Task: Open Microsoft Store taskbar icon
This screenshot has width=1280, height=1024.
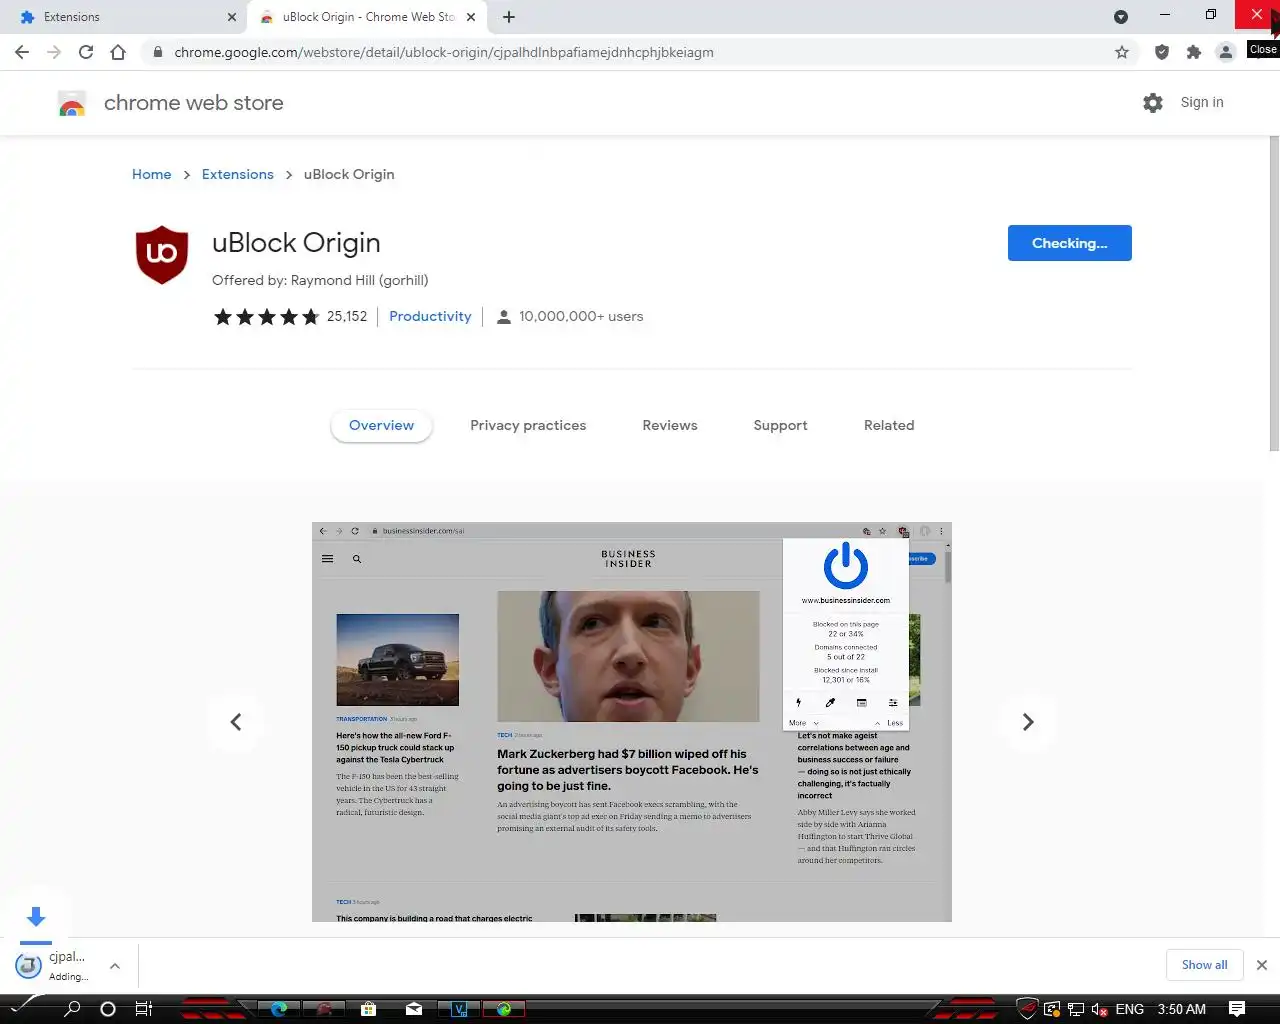Action: point(369,1009)
